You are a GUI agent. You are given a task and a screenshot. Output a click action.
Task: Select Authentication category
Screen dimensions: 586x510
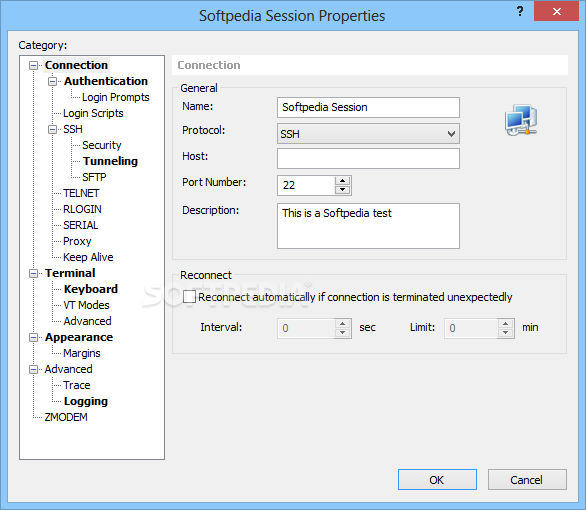pos(106,81)
